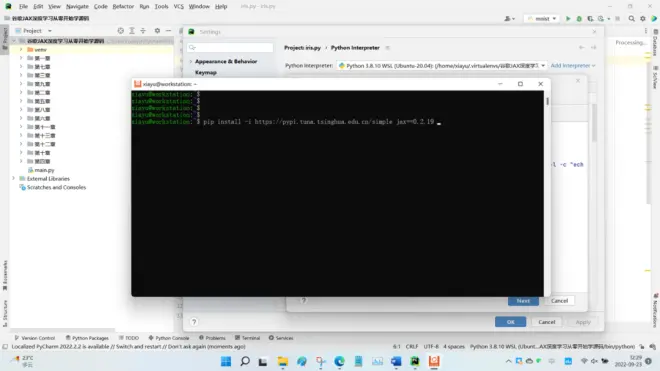This screenshot has width=660, height=371.
Task: Open Project panel options gear
Action: (157, 31)
